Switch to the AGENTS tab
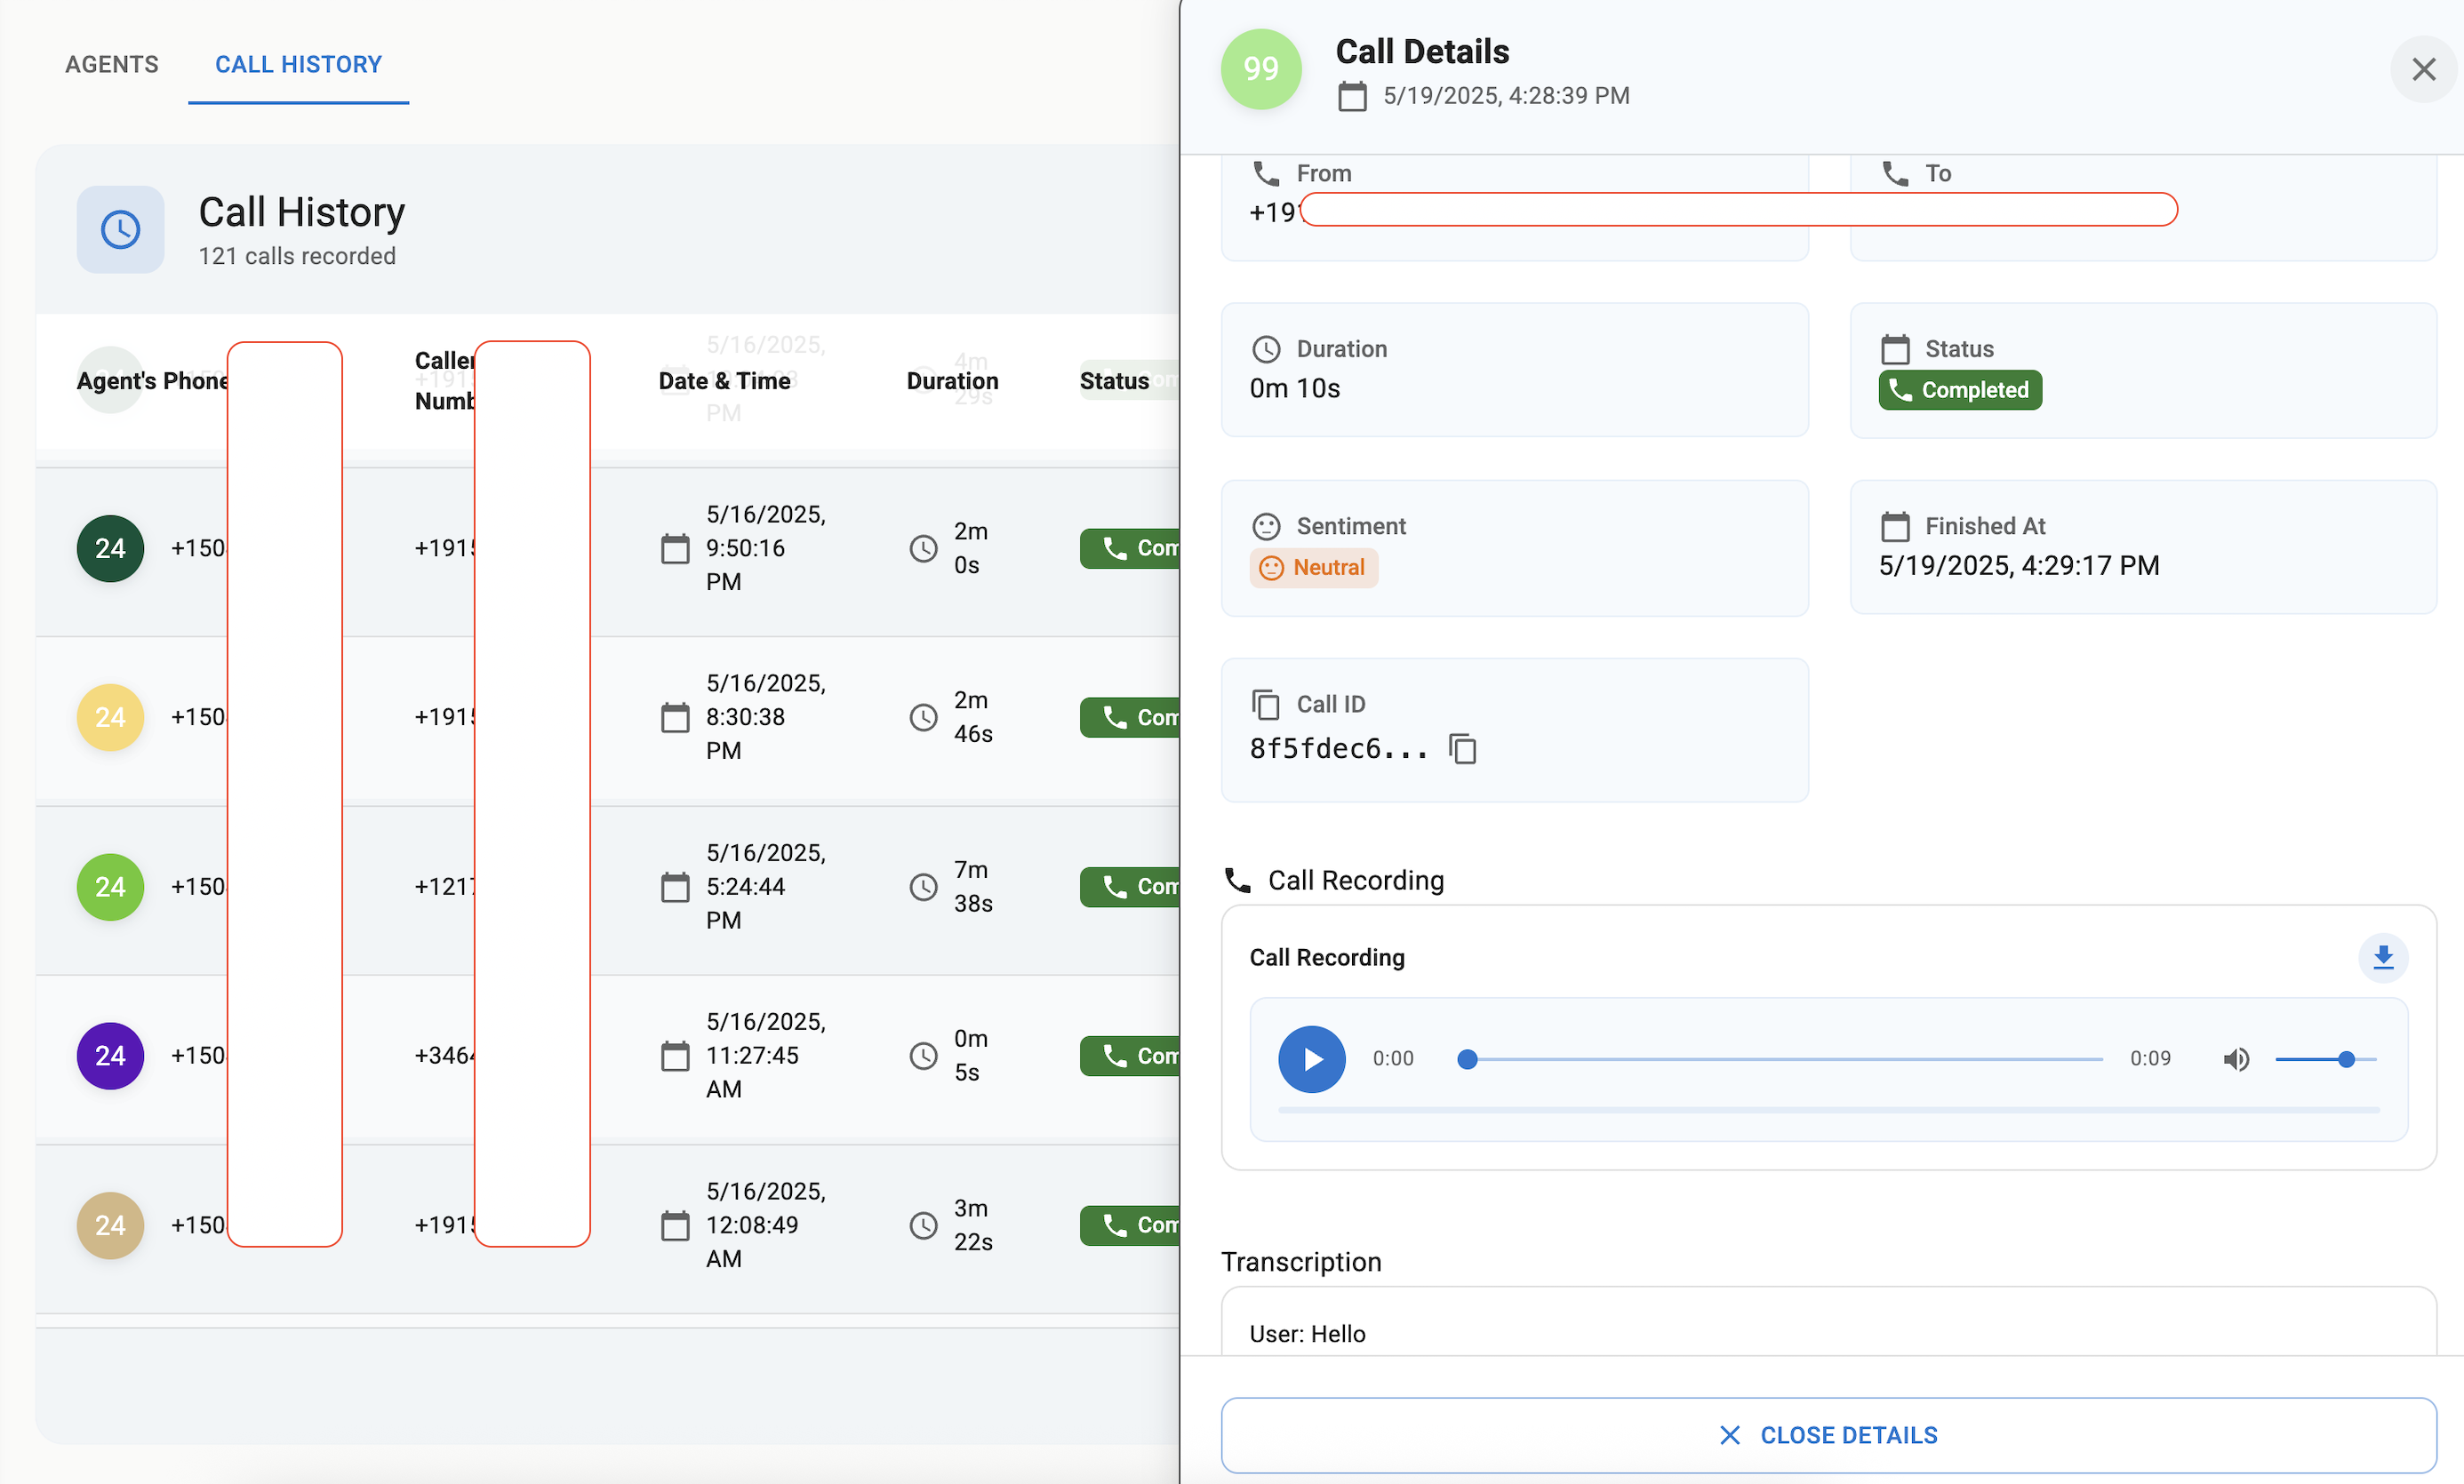This screenshot has width=2464, height=1484. pos(112,65)
